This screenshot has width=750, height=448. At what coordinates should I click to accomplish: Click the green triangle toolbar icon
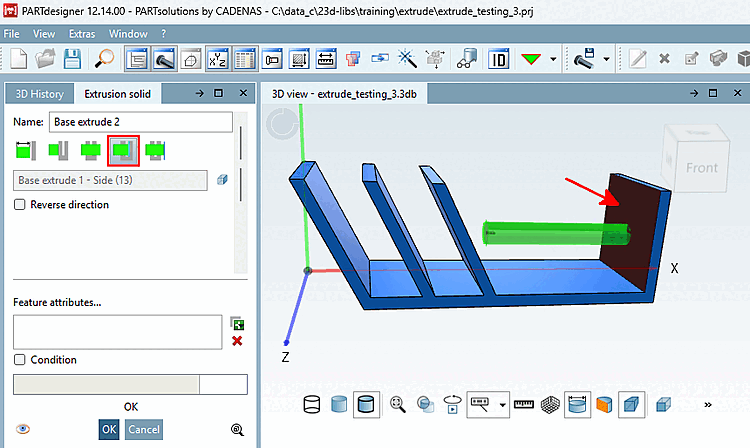[x=531, y=59]
